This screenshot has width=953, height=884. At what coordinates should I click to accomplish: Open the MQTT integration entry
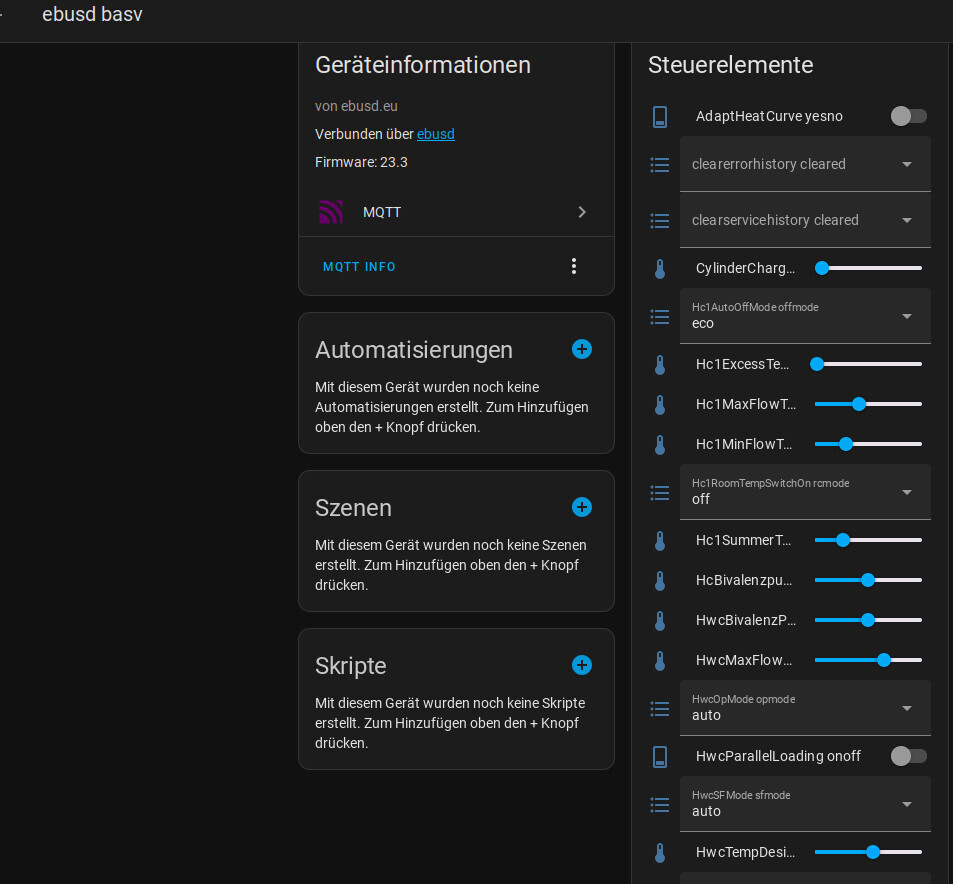tap(456, 212)
